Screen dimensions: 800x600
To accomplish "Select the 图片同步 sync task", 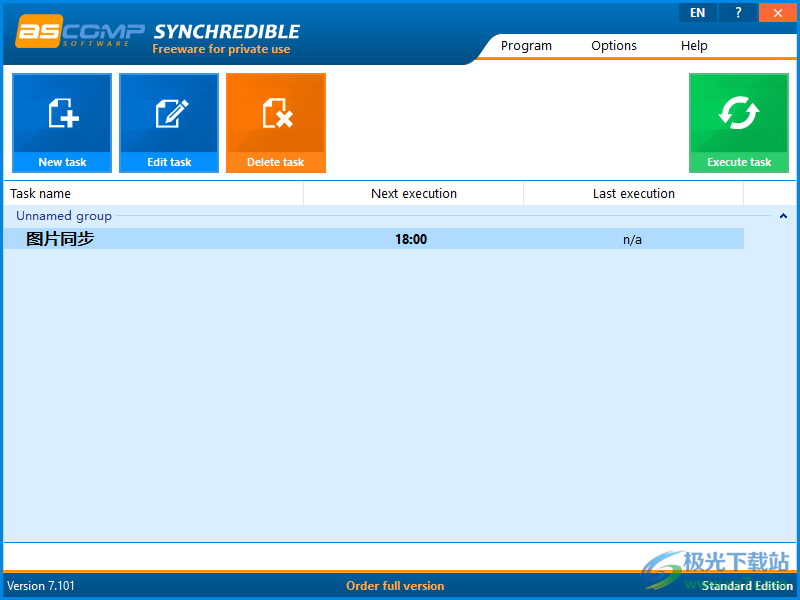I will click(x=60, y=238).
